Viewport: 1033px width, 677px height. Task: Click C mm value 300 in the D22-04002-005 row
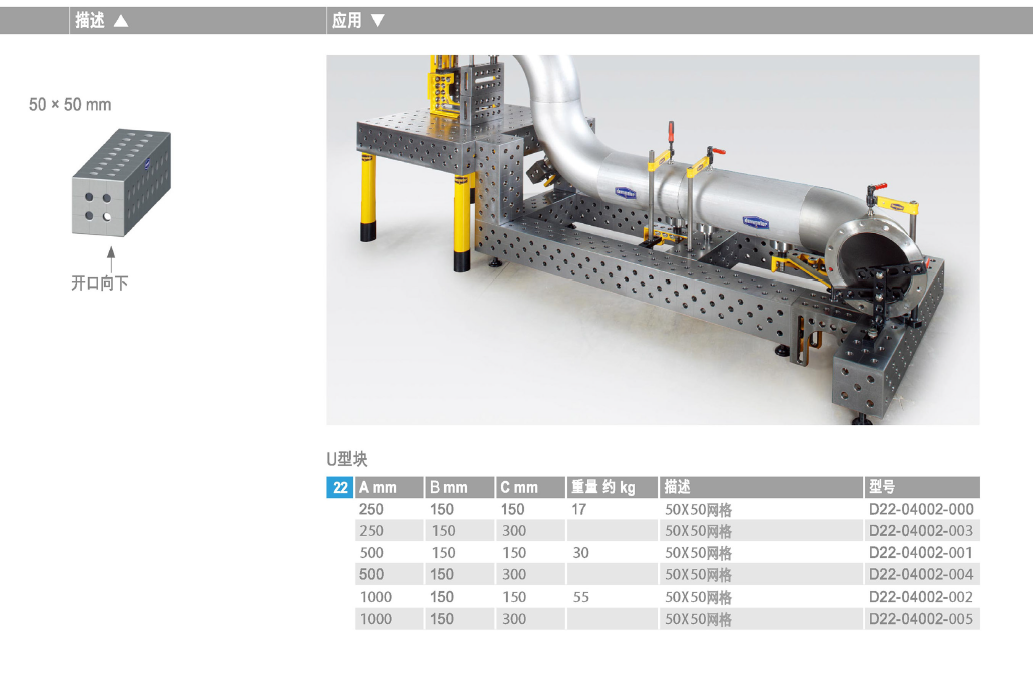pyautogui.click(x=514, y=619)
